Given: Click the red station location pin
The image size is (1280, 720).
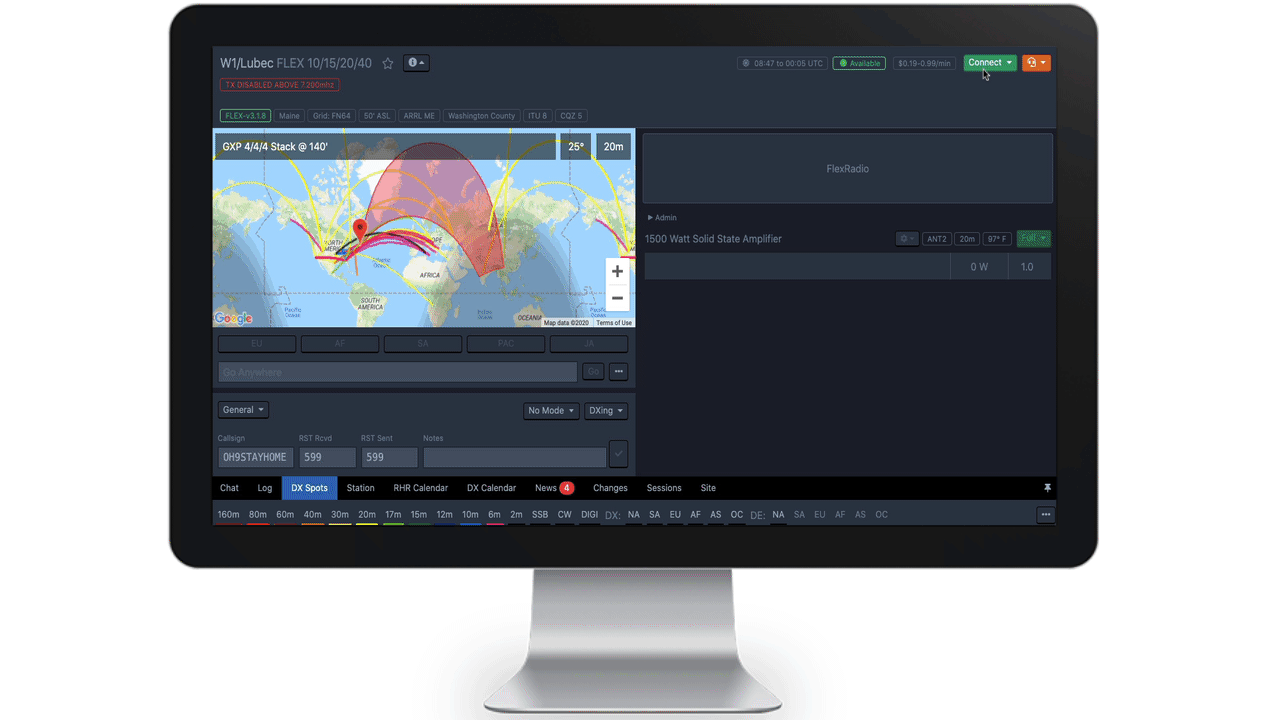Looking at the screenshot, I should tap(360, 230).
